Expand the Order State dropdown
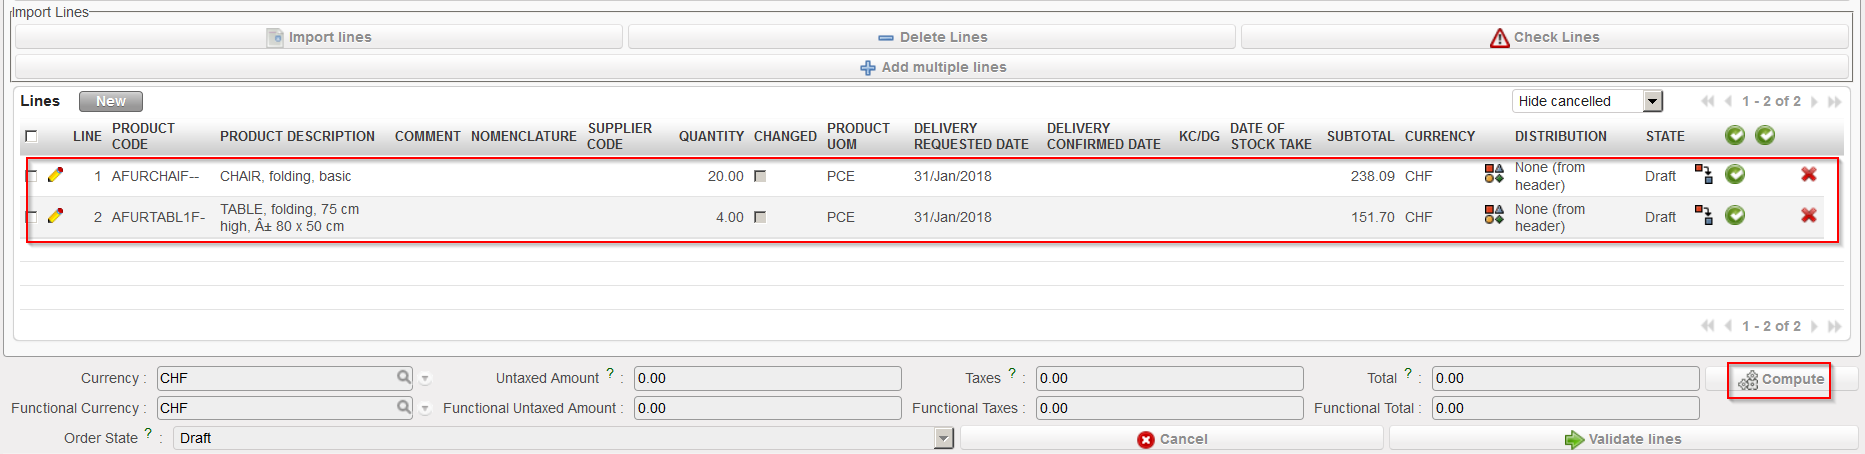This screenshot has height=454, width=1865. [943, 438]
